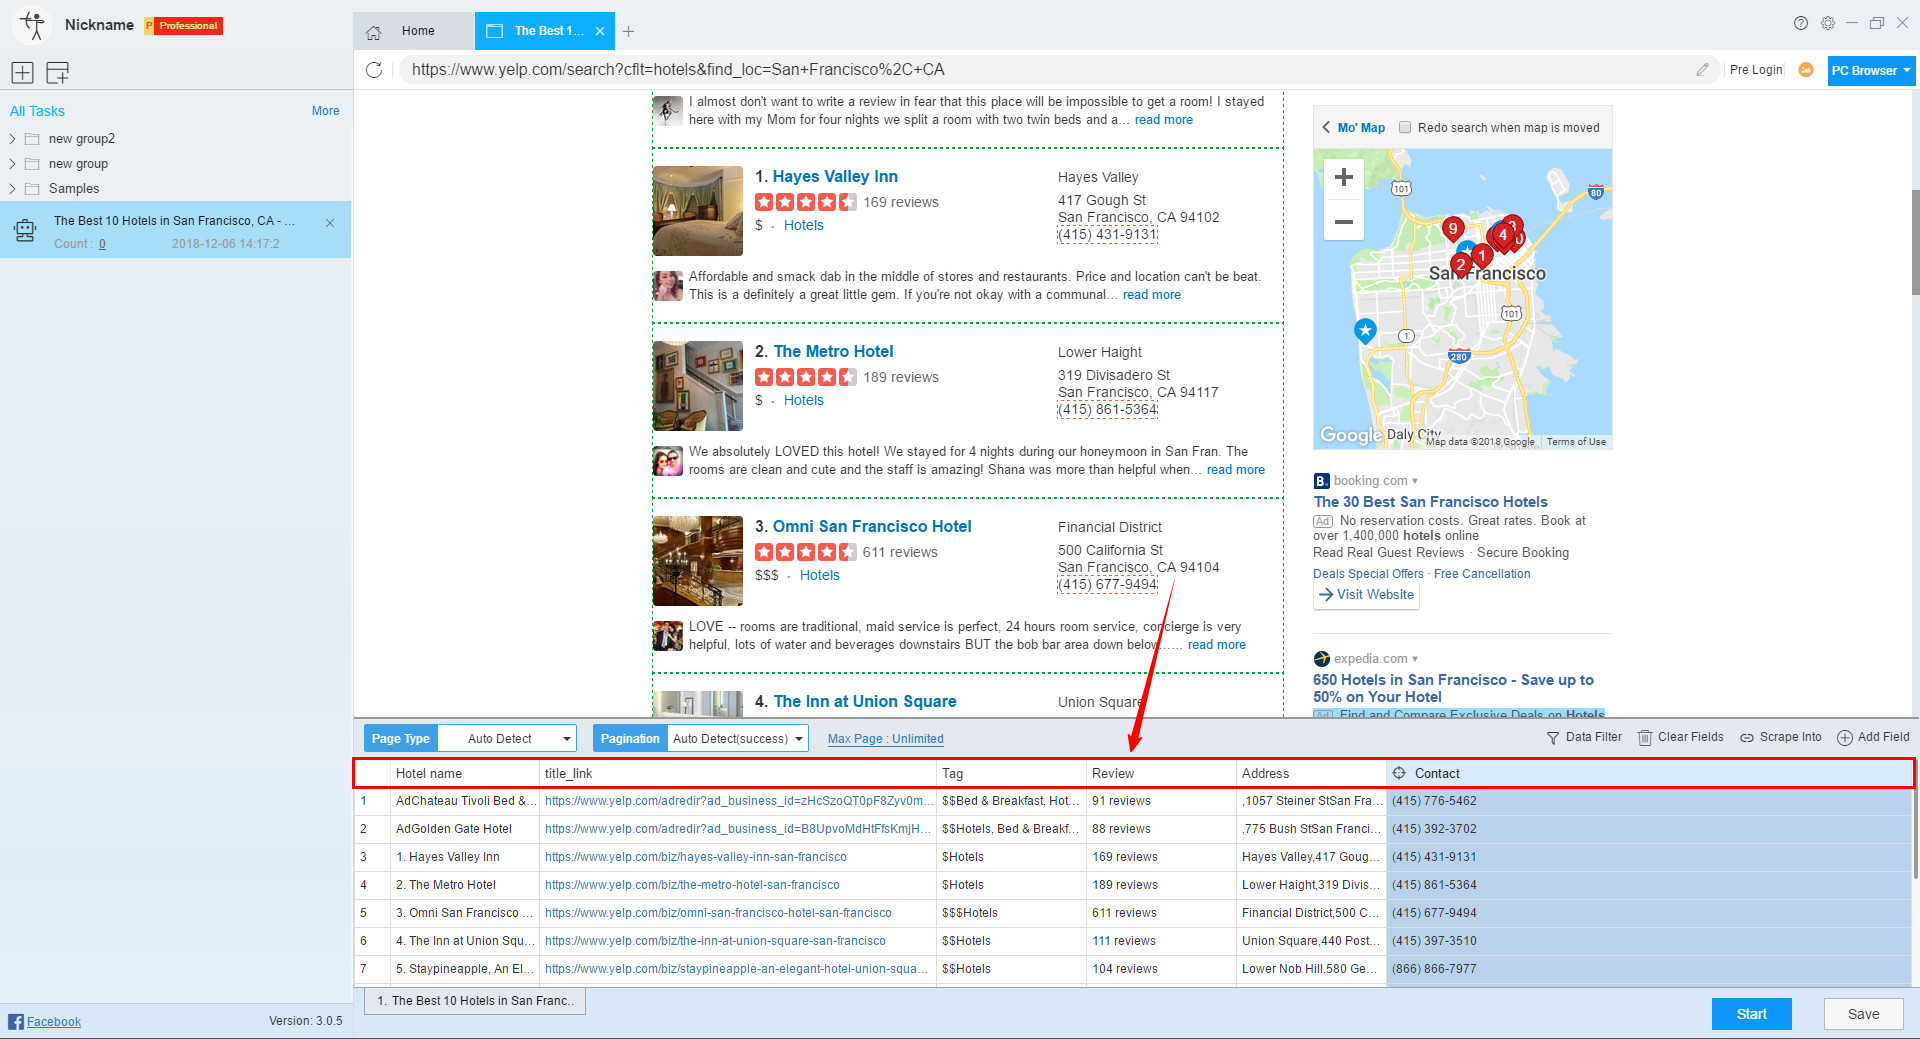1920x1039 pixels.
Task: Click the Data Filter funnel icon
Action: 1553,738
